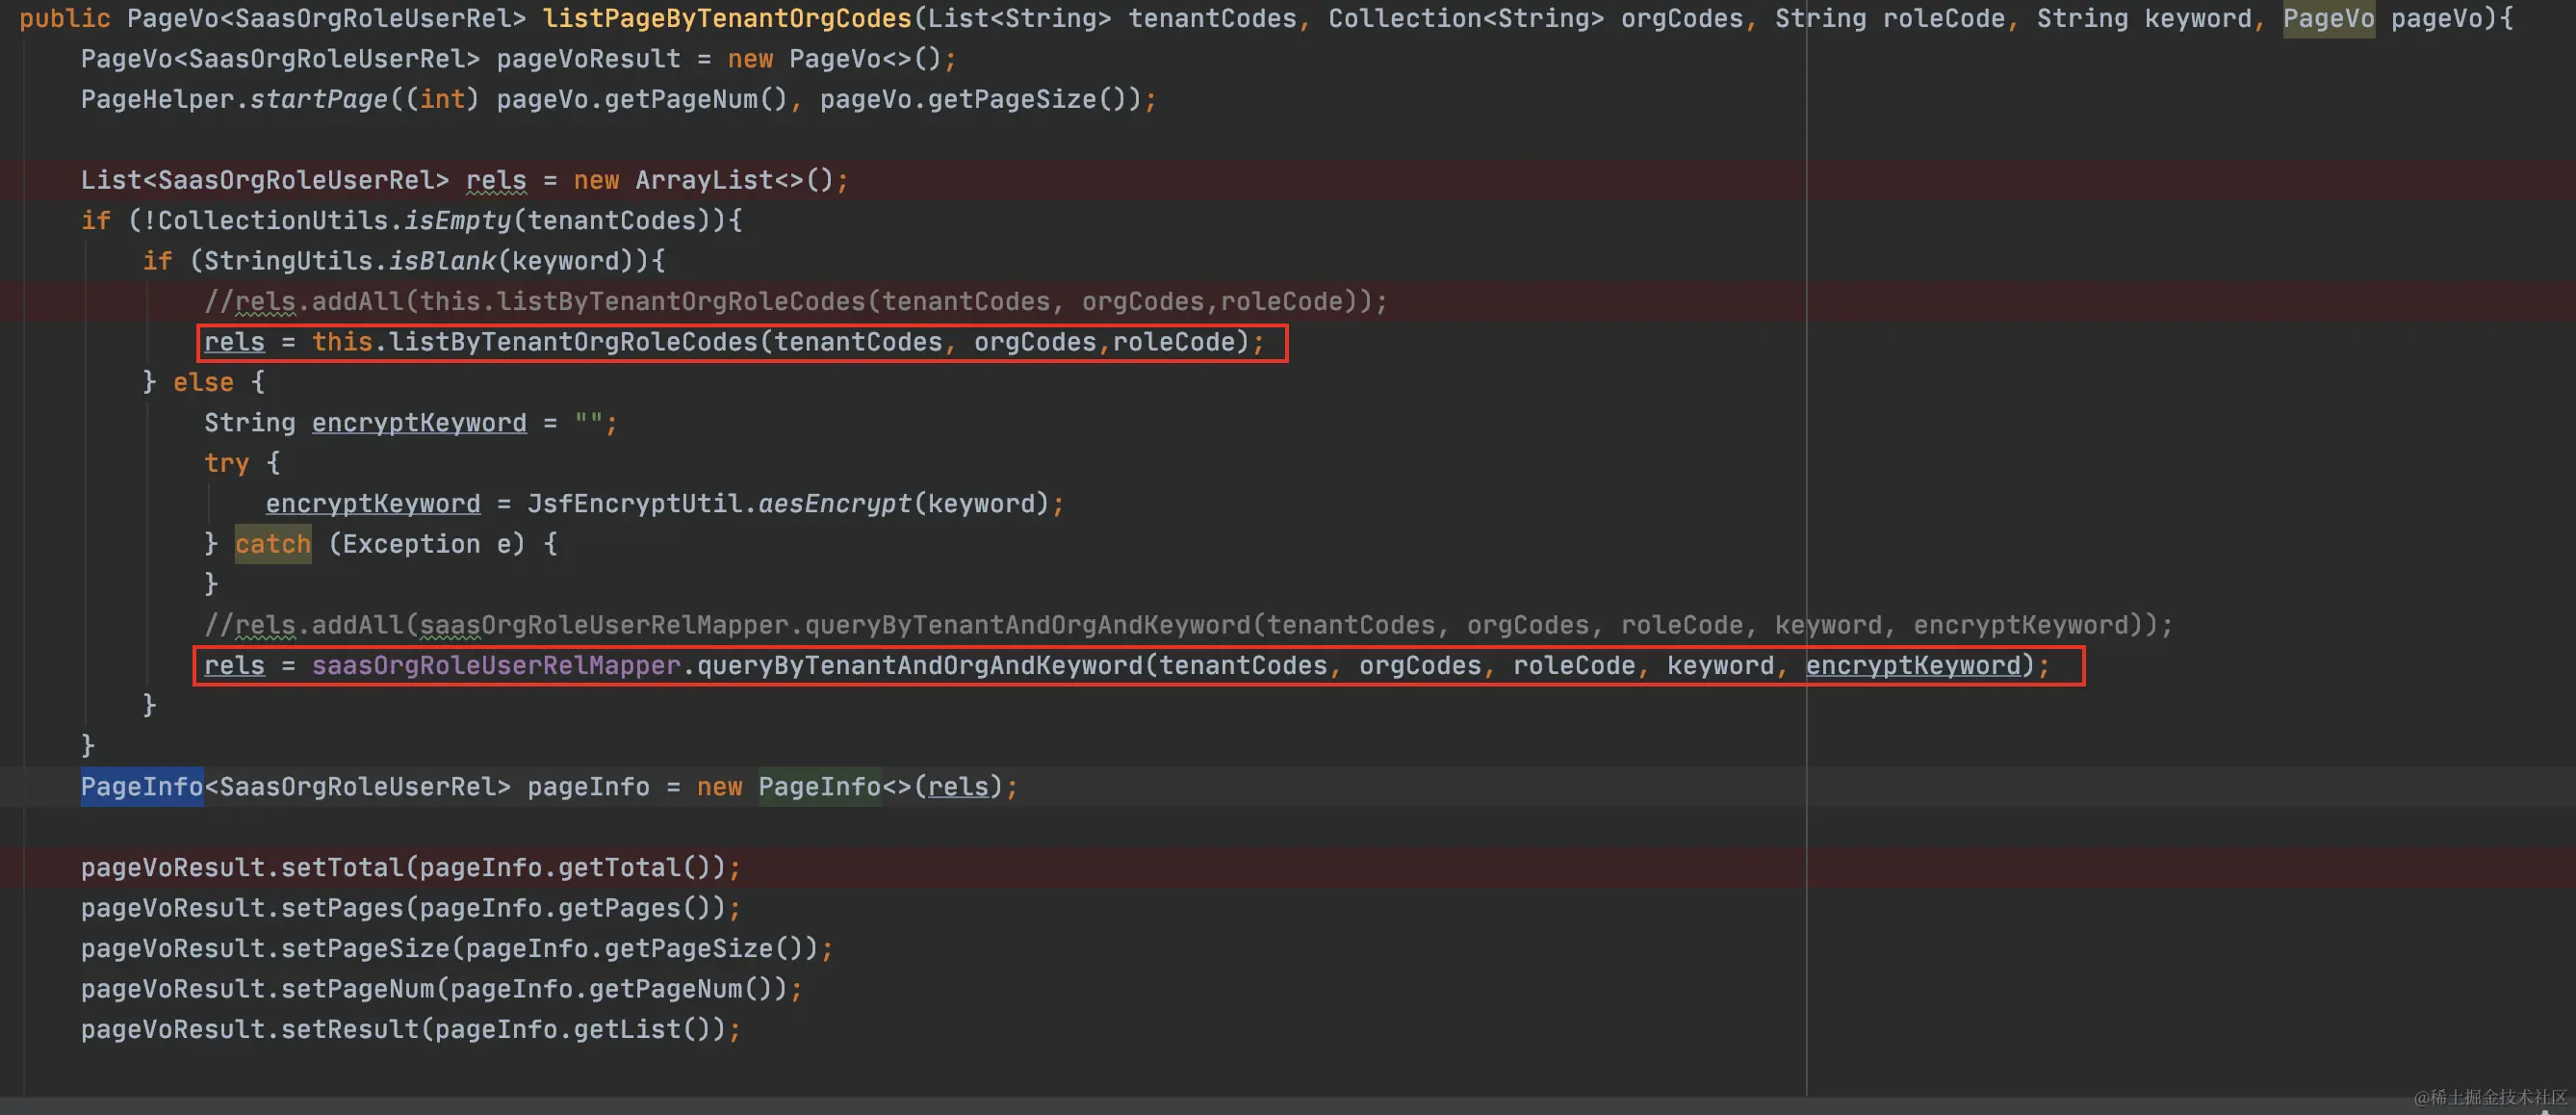2576x1115 pixels.
Task: Click the selected PageInfo type name
Action: 142,787
